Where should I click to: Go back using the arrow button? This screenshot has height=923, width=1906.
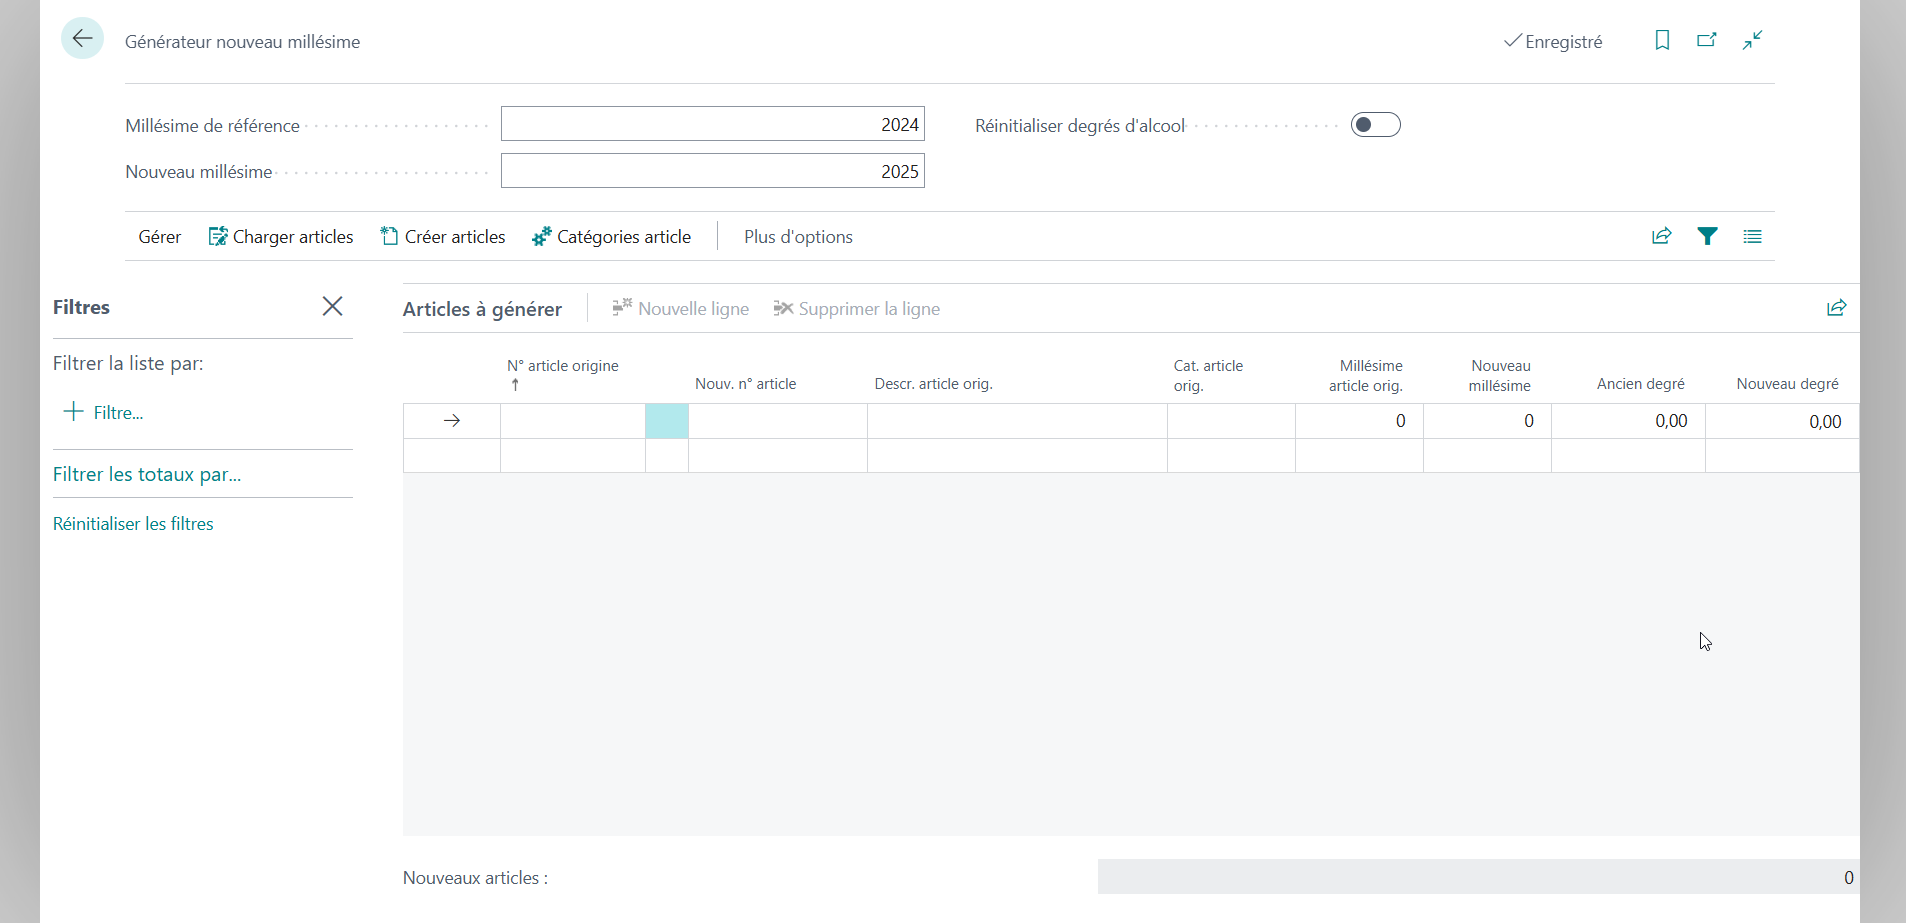[x=82, y=39]
